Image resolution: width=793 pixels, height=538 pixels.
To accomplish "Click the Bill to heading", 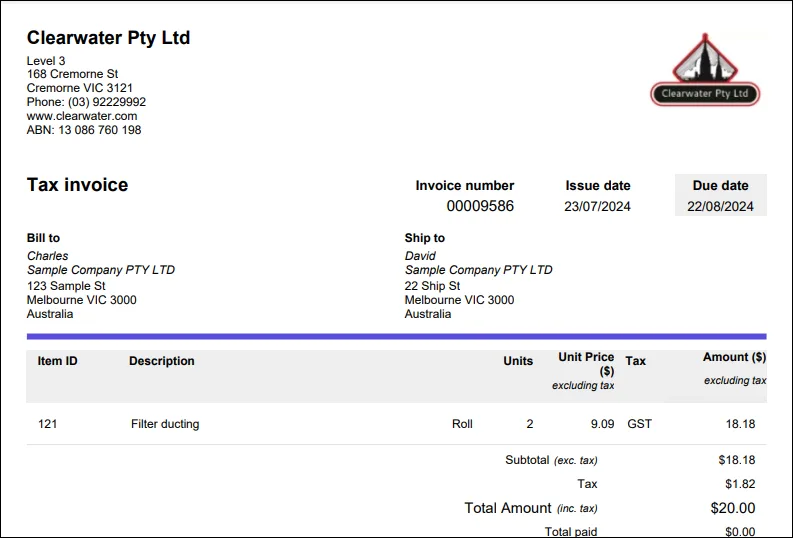I will point(43,238).
